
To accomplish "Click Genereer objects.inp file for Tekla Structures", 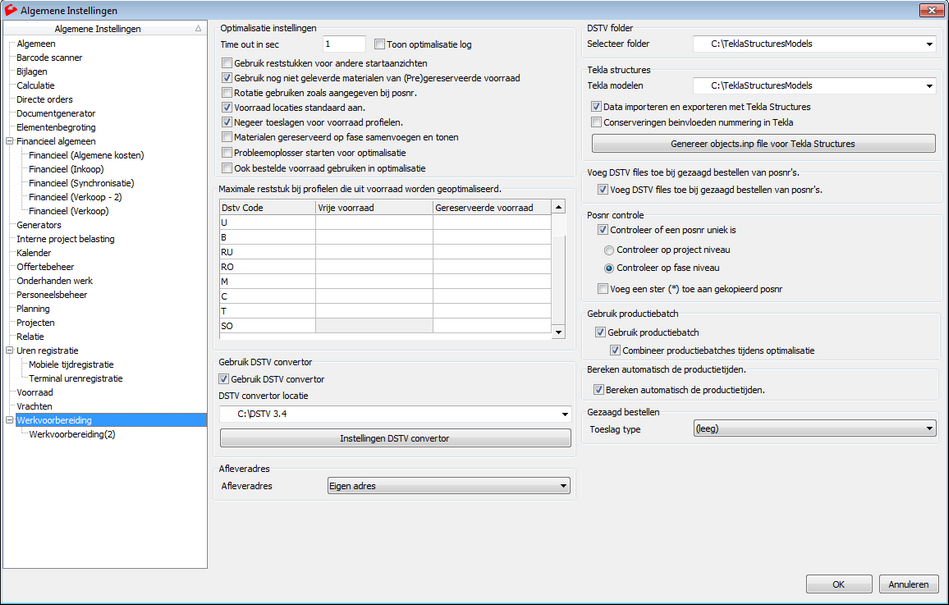I will pos(763,144).
